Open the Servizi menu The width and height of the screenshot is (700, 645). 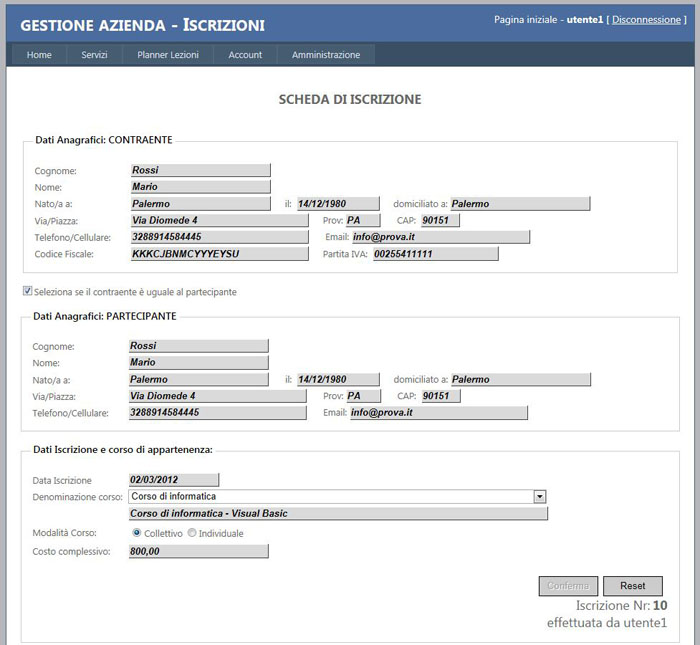click(x=94, y=54)
